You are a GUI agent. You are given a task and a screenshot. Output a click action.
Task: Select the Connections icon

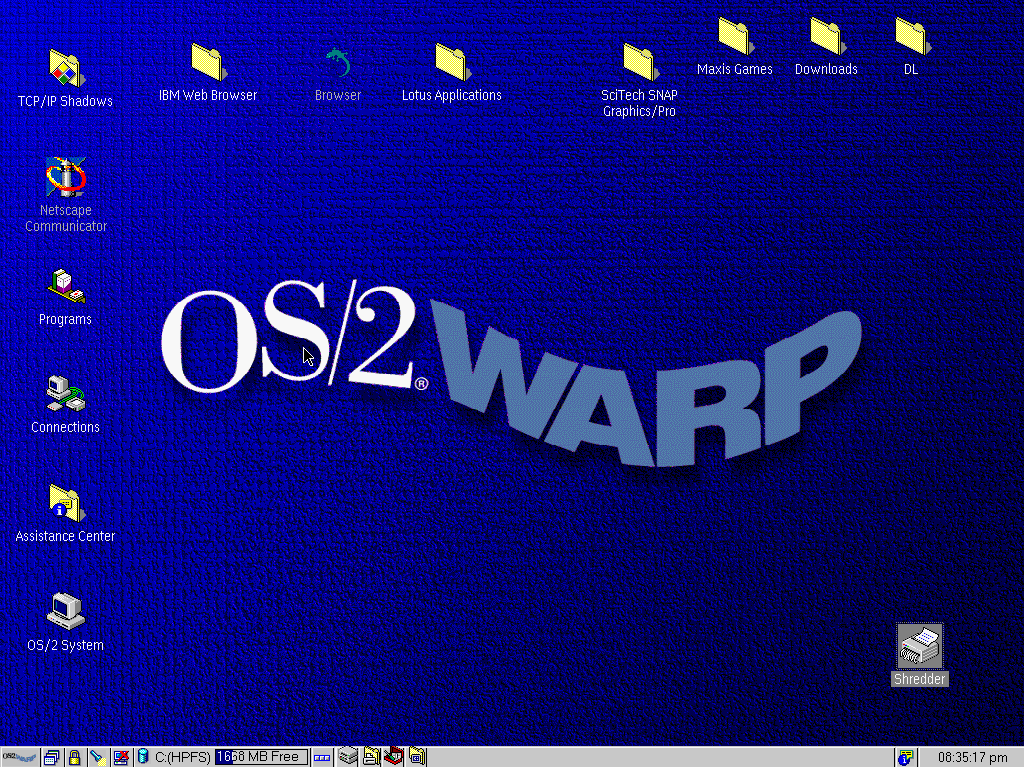pyautogui.click(x=65, y=394)
